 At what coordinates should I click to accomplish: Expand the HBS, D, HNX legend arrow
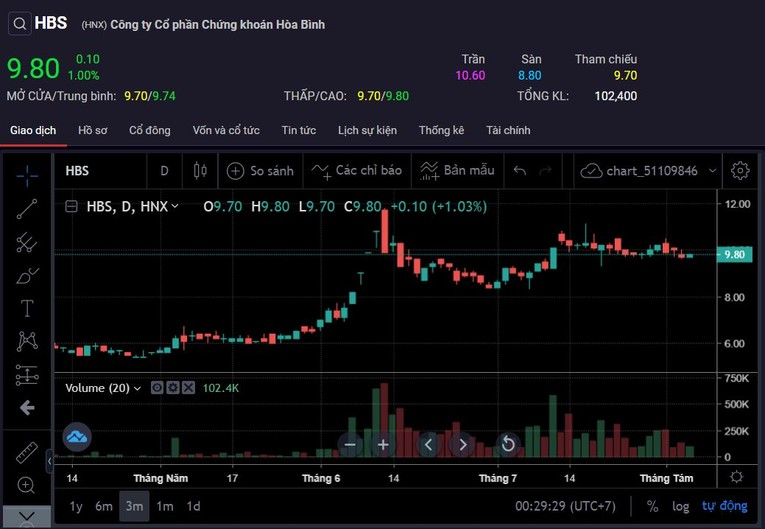(x=175, y=207)
